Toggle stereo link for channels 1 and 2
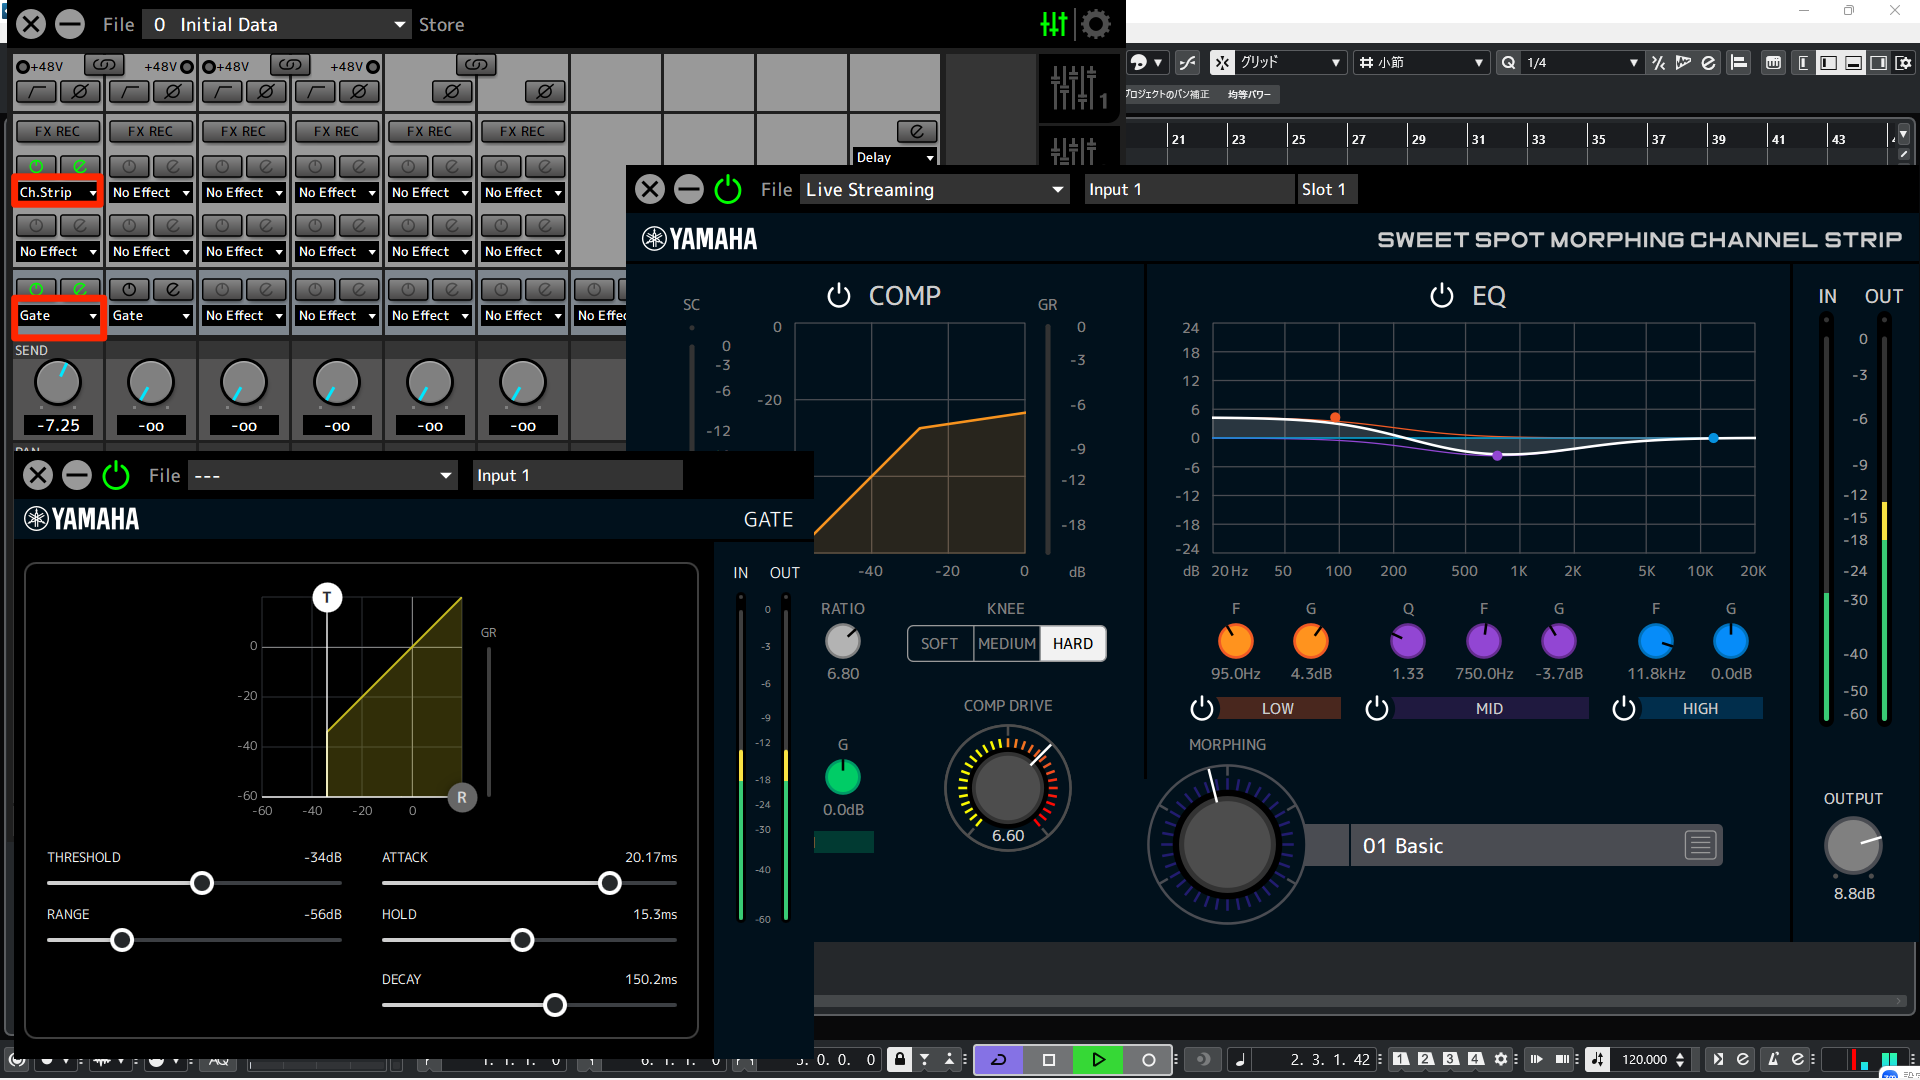Image resolution: width=1920 pixels, height=1080 pixels. 104,65
